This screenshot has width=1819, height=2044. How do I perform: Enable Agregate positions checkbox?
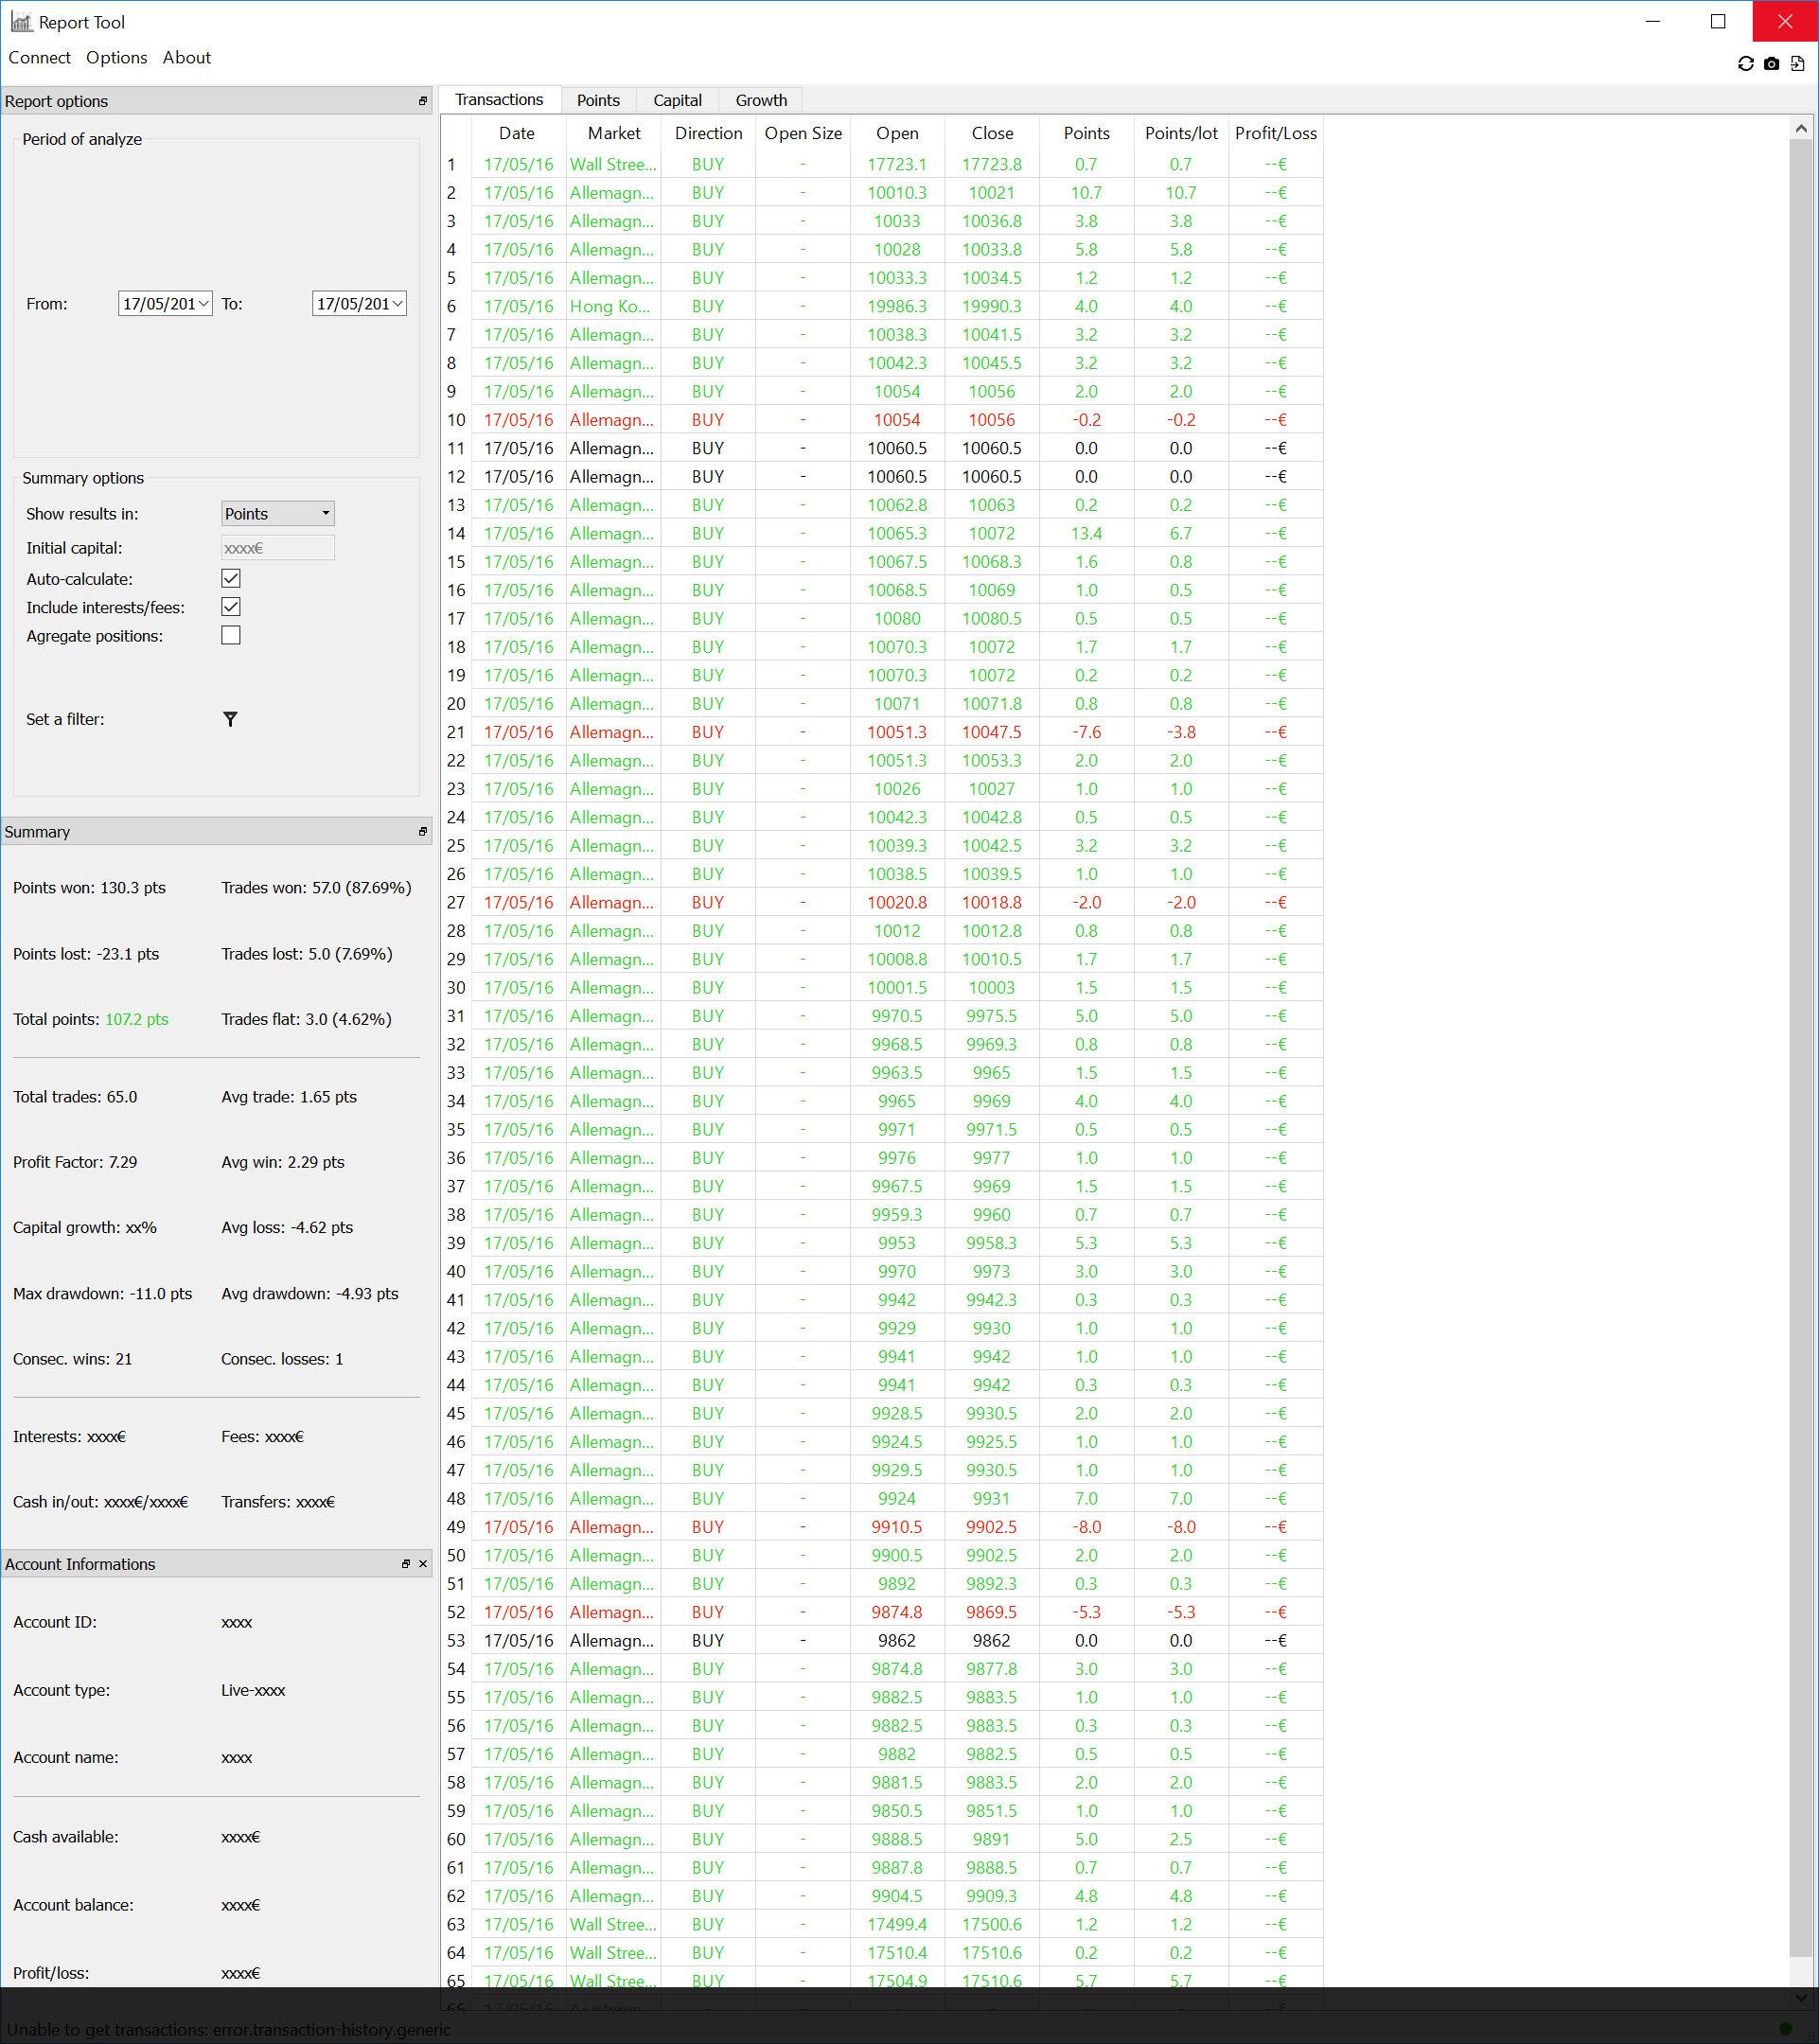(x=231, y=635)
